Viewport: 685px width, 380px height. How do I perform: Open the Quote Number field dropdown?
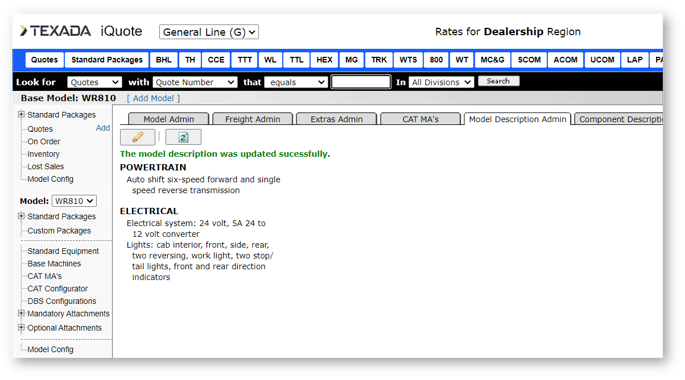[195, 82]
